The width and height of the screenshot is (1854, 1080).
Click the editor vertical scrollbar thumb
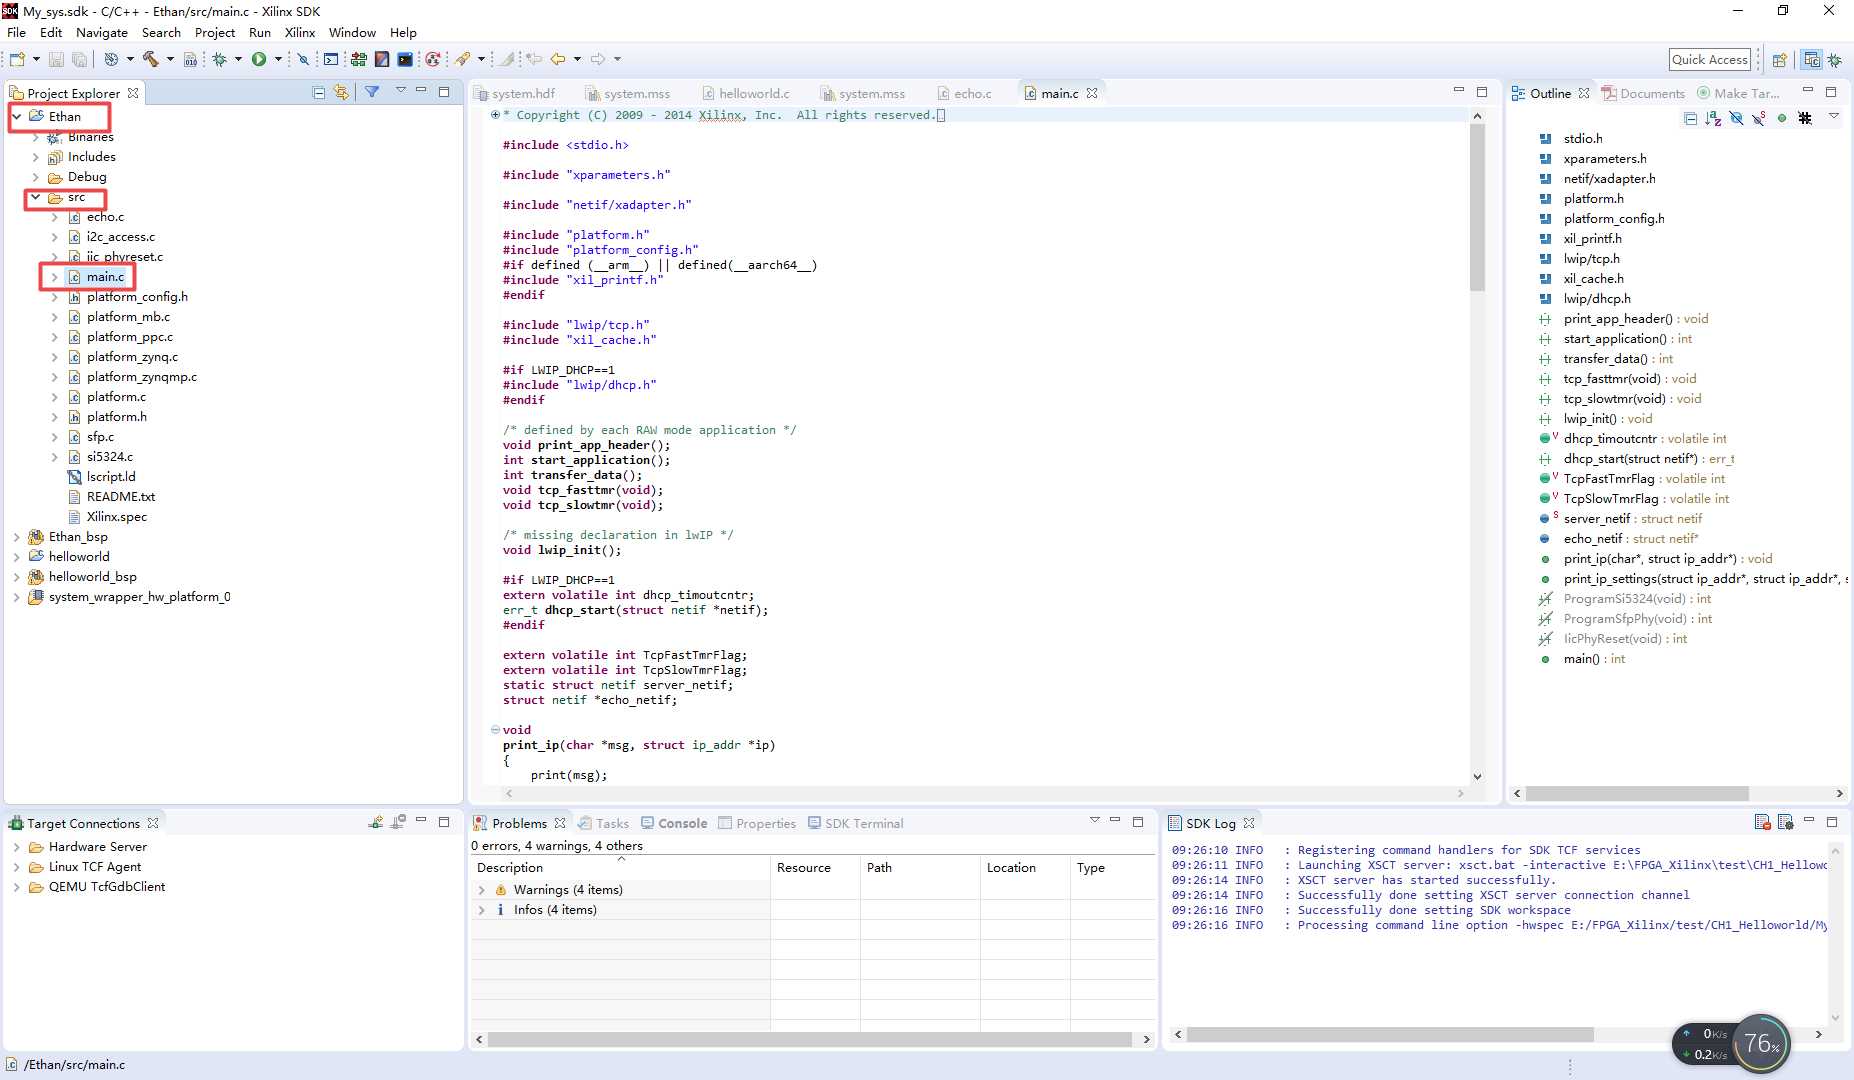pos(1477,208)
